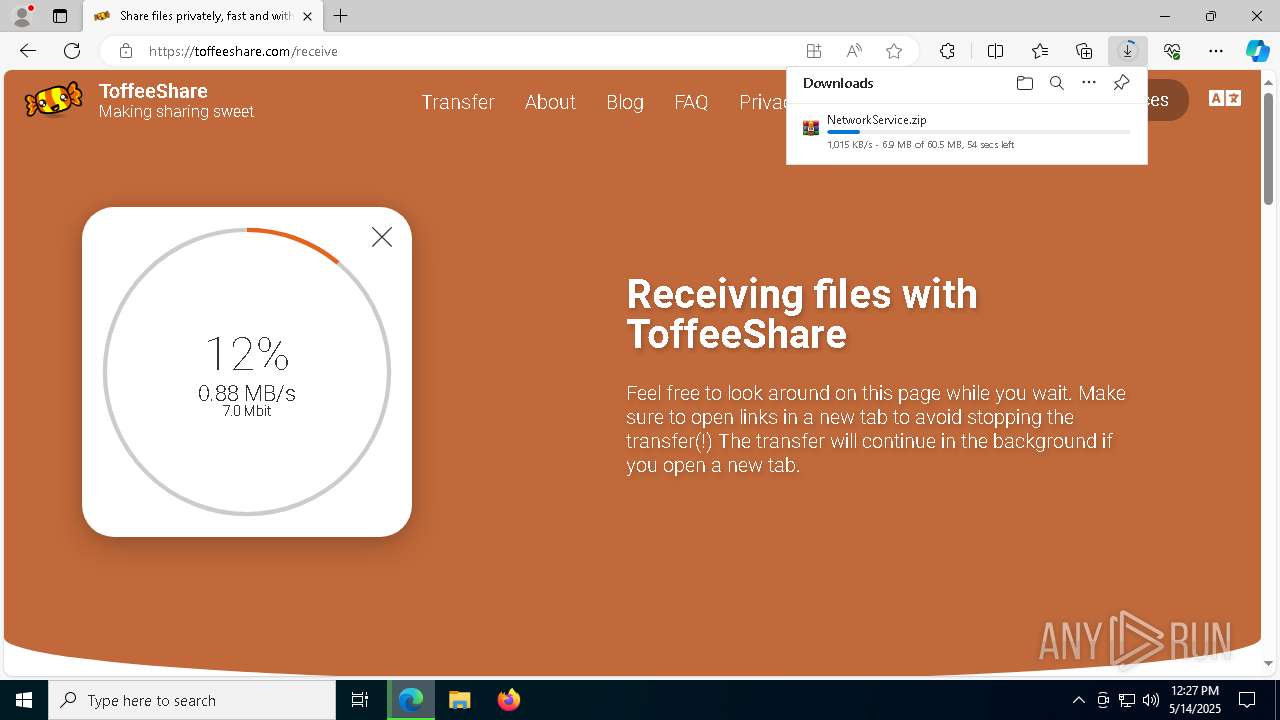Click the 0.88 MB/s speed text
1280x720 pixels.
[247, 393]
